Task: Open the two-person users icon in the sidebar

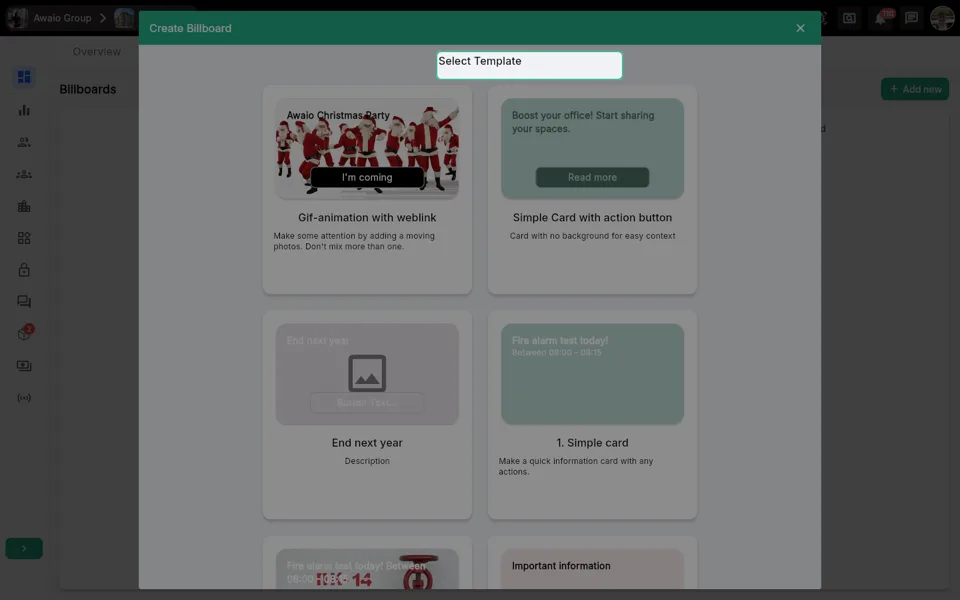Action: pyautogui.click(x=24, y=142)
